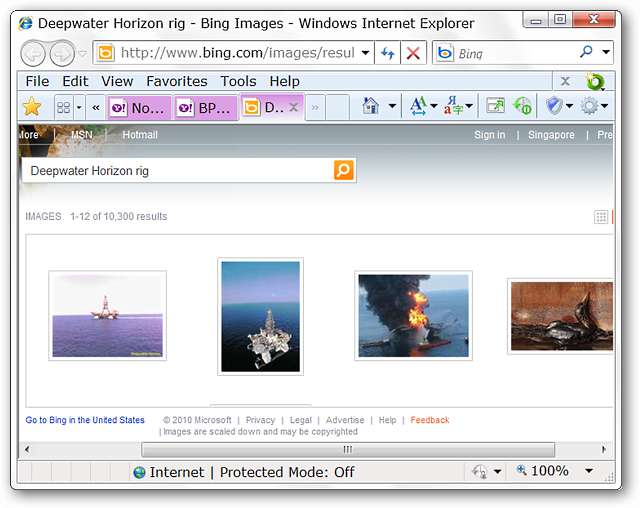Click the horizontal scrollbar right arrow
Viewport: 640px width, 508px height.
(604, 450)
